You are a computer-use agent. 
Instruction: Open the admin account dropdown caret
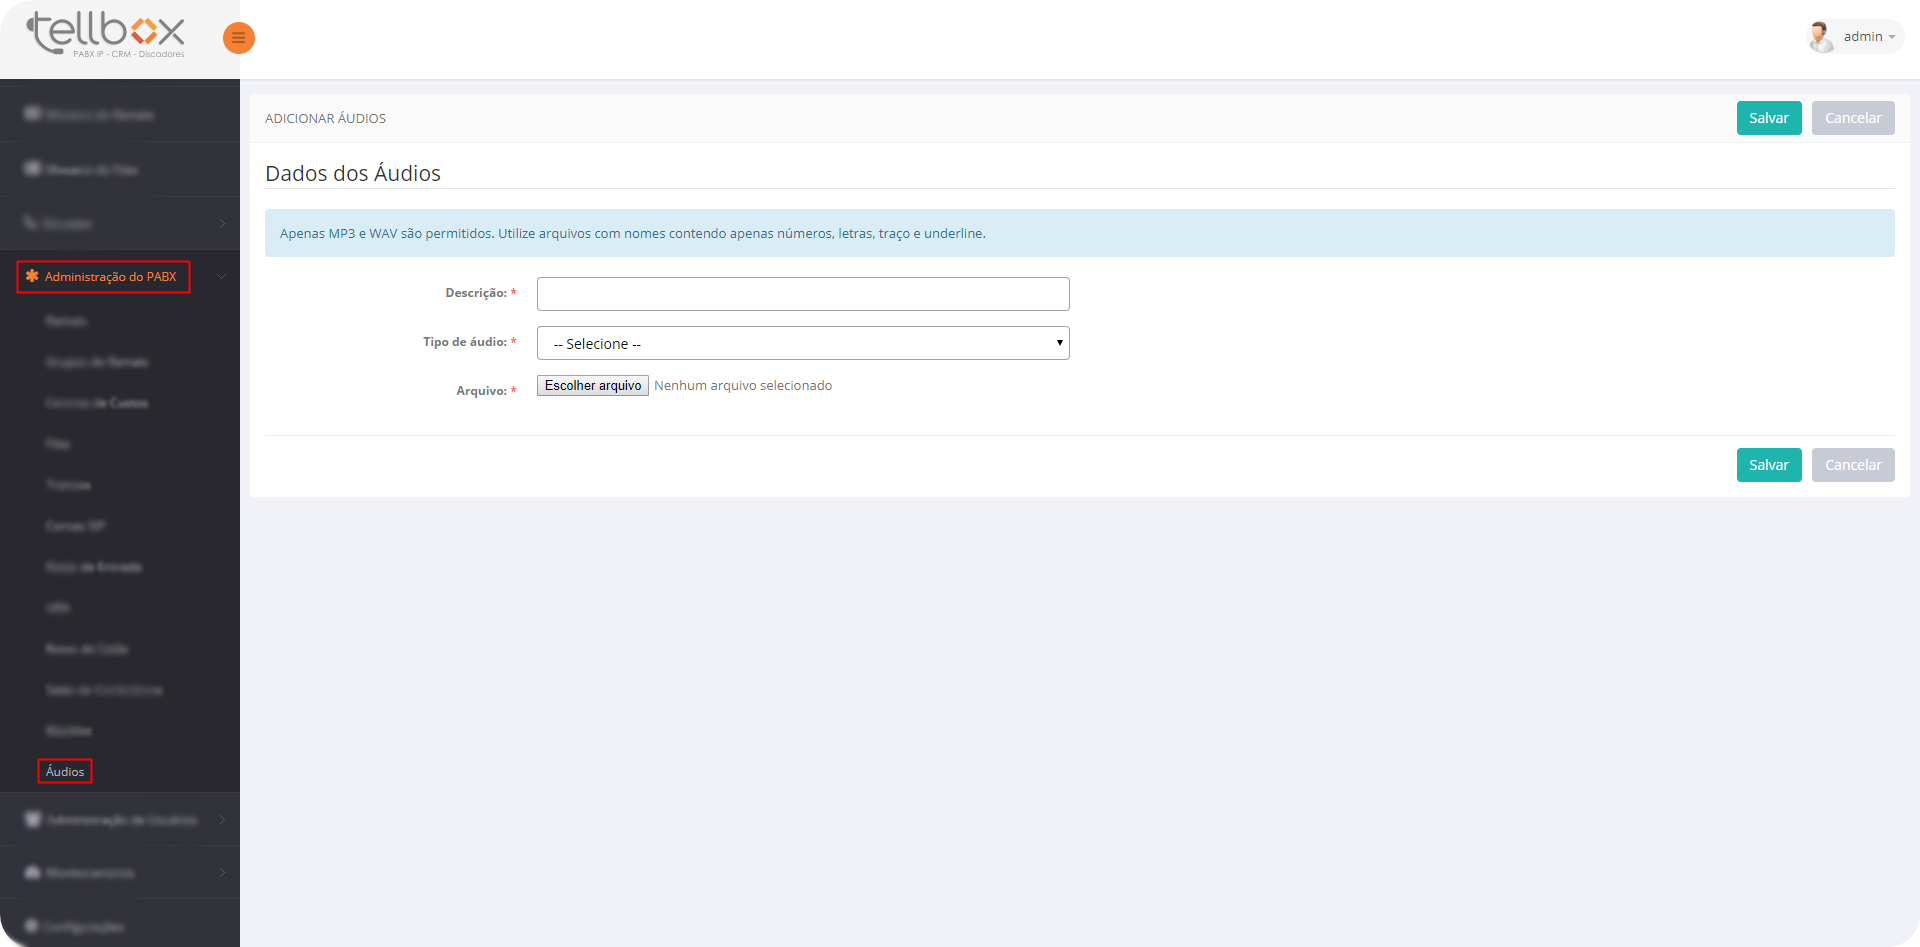click(x=1892, y=37)
